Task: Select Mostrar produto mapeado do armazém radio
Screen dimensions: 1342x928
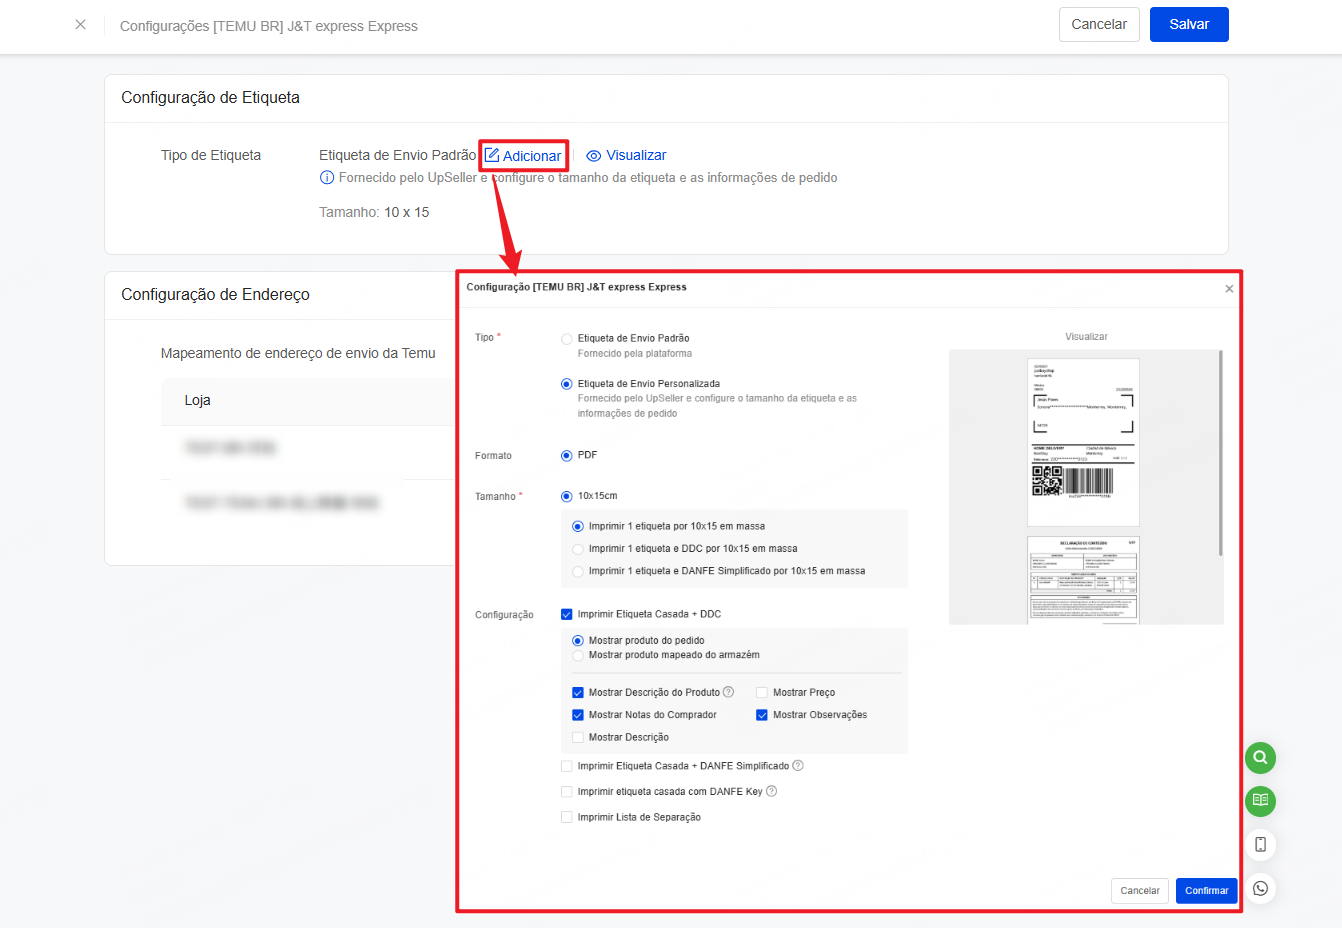Action: [x=578, y=656]
